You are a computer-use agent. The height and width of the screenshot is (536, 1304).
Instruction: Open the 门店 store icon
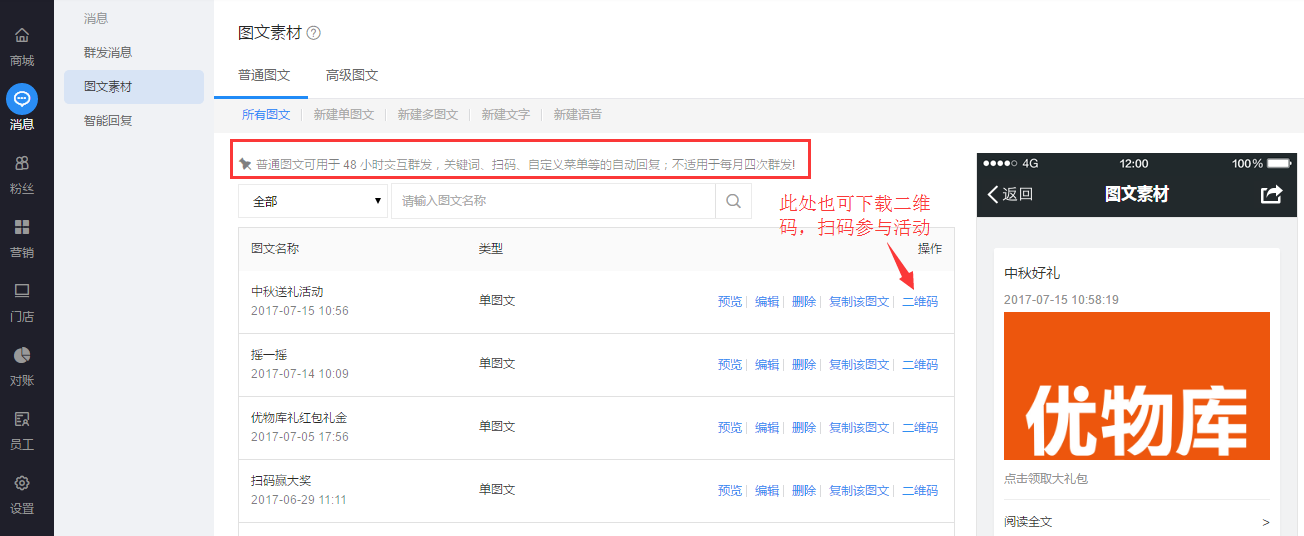(x=22, y=291)
